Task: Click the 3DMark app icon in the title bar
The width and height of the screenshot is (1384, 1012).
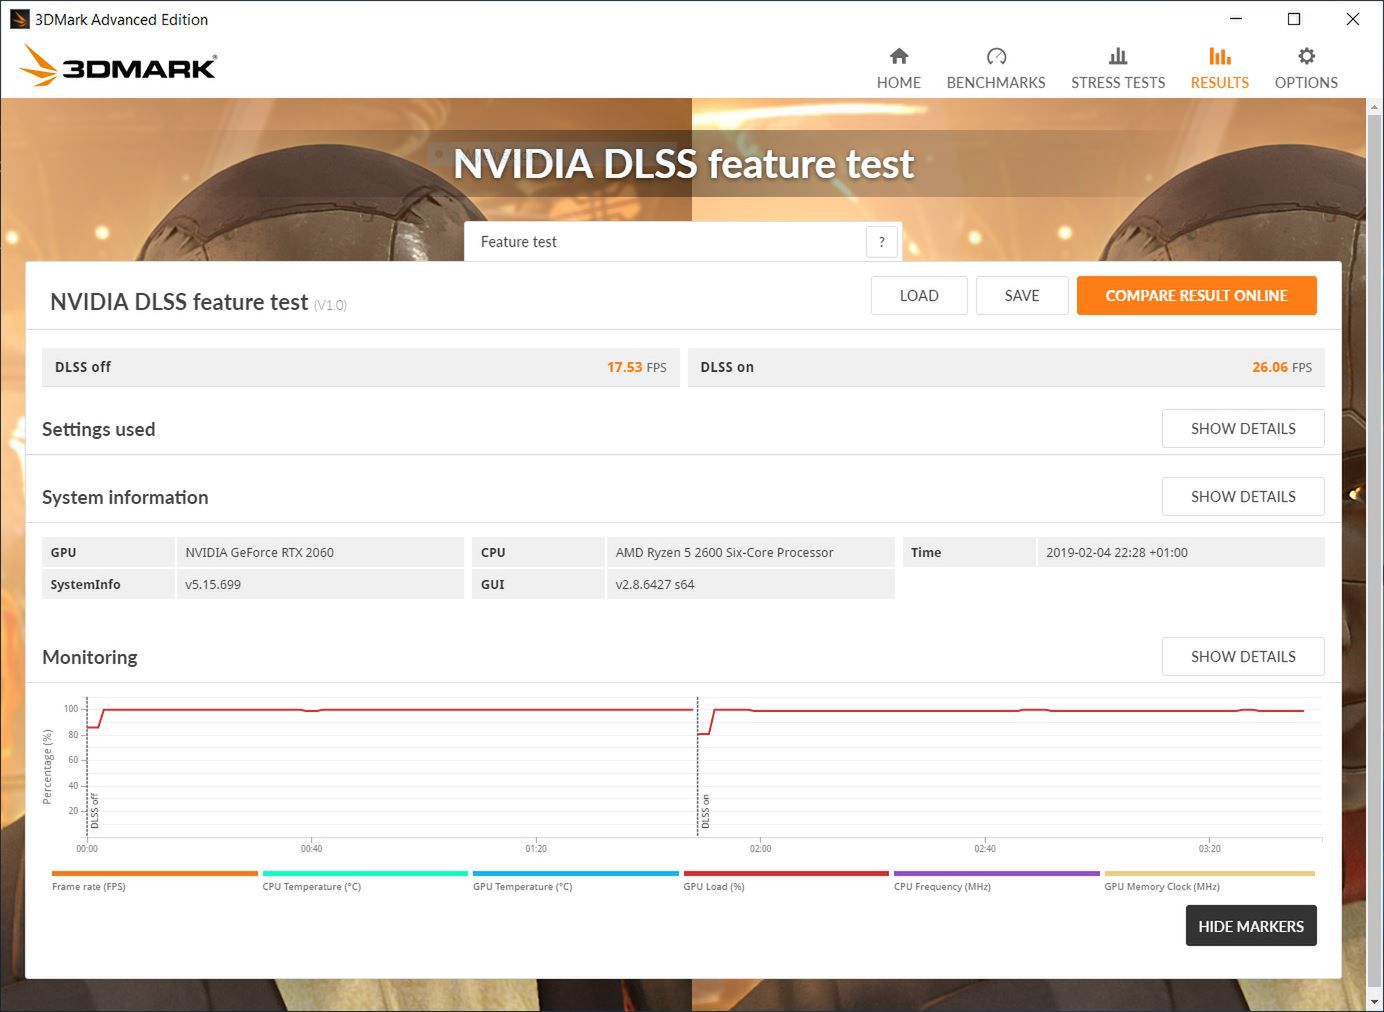Action: coord(19,19)
